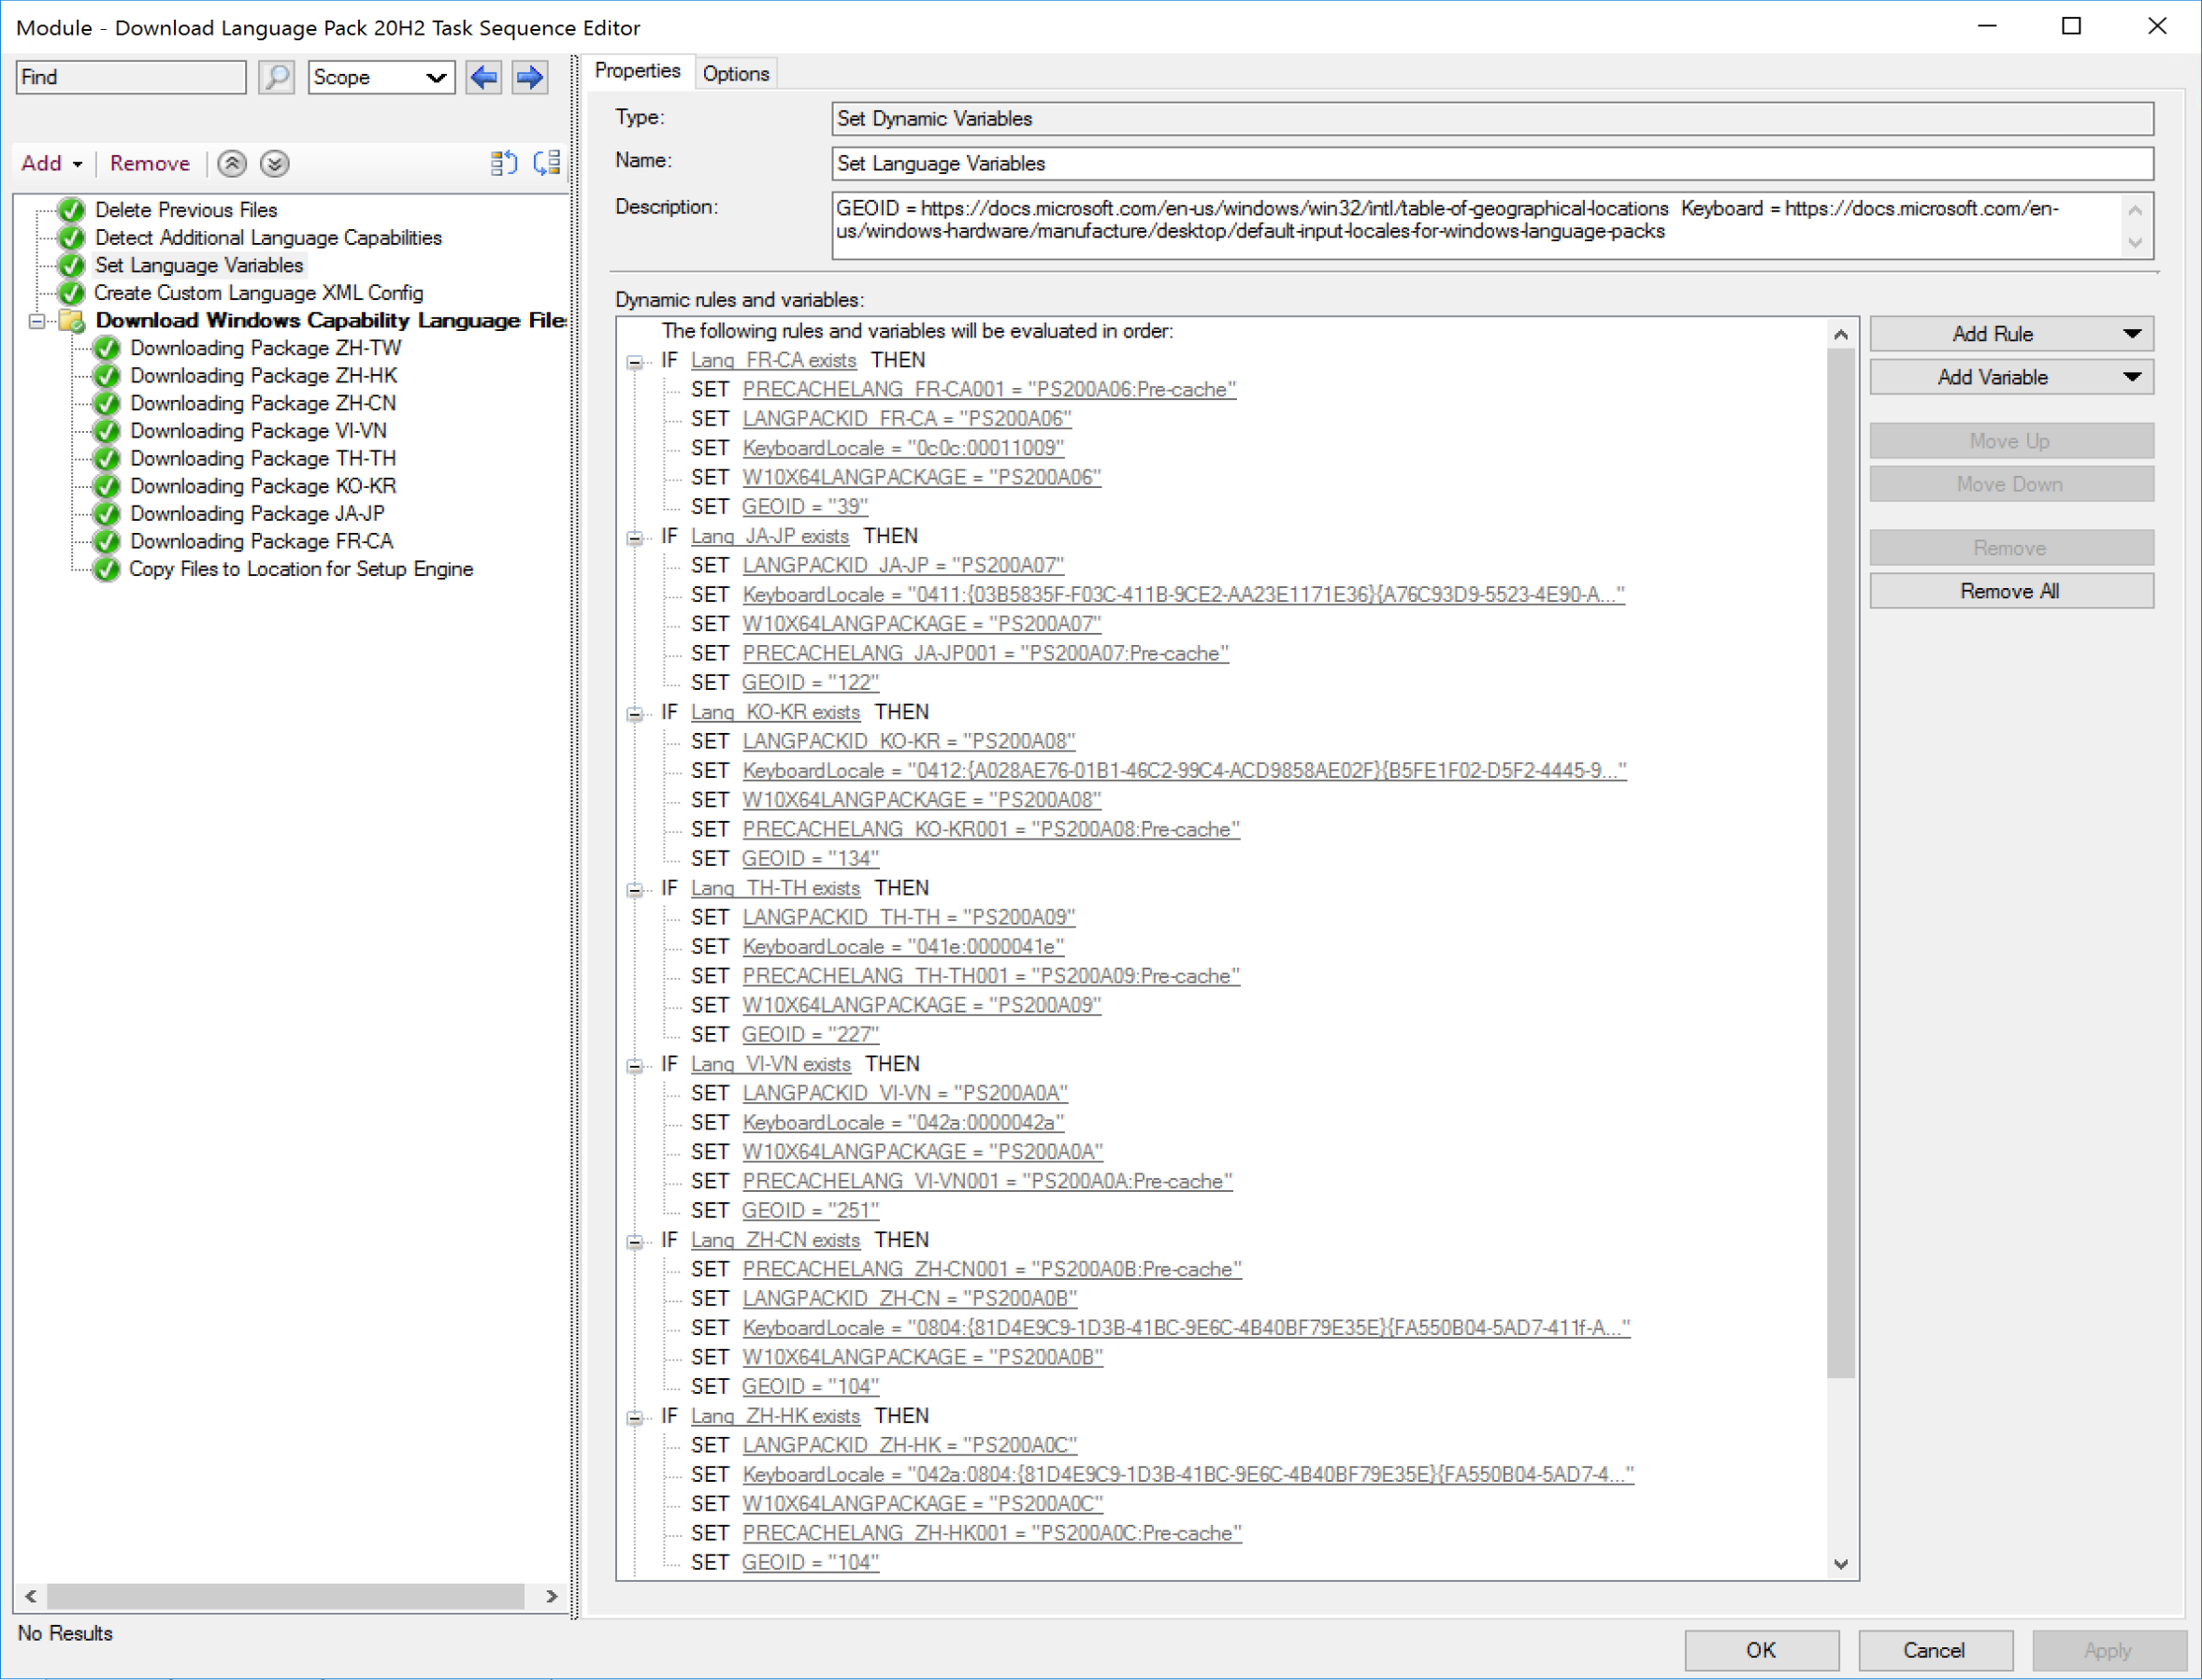The height and width of the screenshot is (1680, 2202).
Task: Click into the Name field
Action: (x=1492, y=163)
